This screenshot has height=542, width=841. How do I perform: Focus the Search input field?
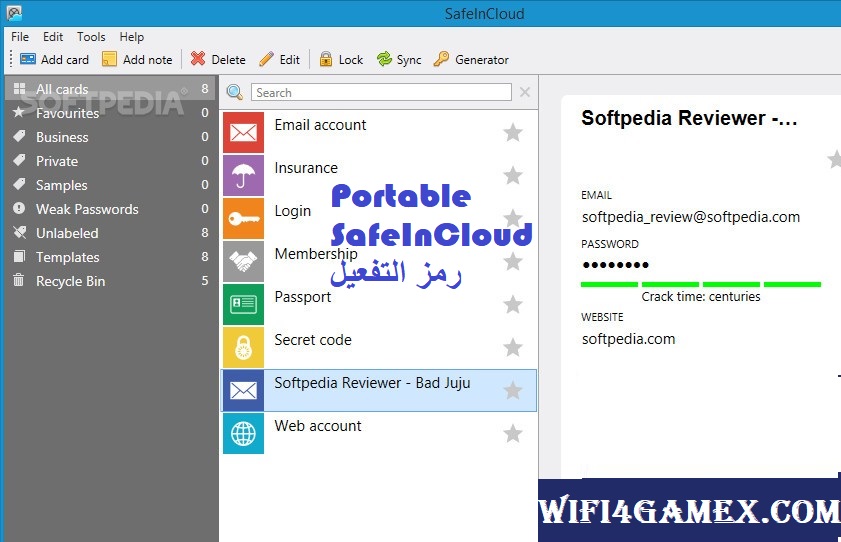coord(381,92)
